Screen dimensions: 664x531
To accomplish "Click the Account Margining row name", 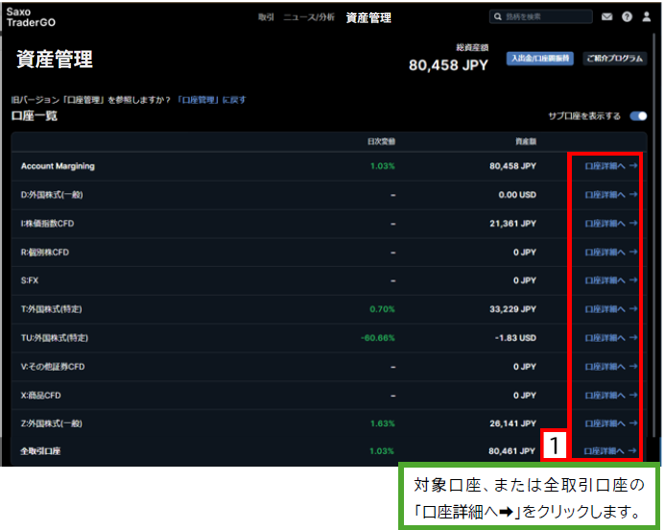I will (58, 166).
